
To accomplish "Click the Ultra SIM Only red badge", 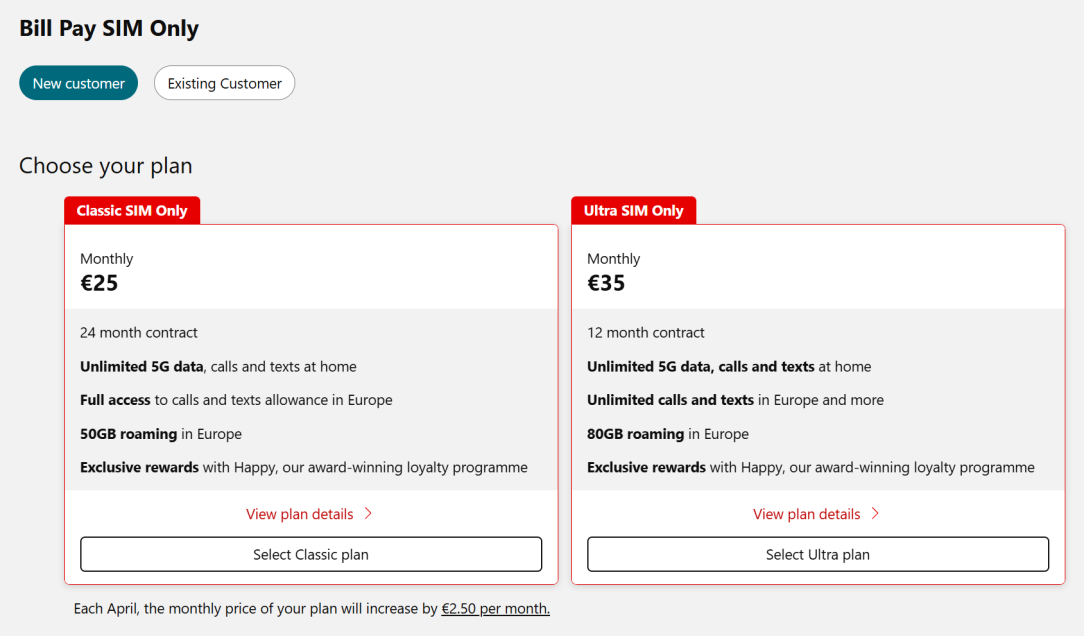I will (x=633, y=211).
